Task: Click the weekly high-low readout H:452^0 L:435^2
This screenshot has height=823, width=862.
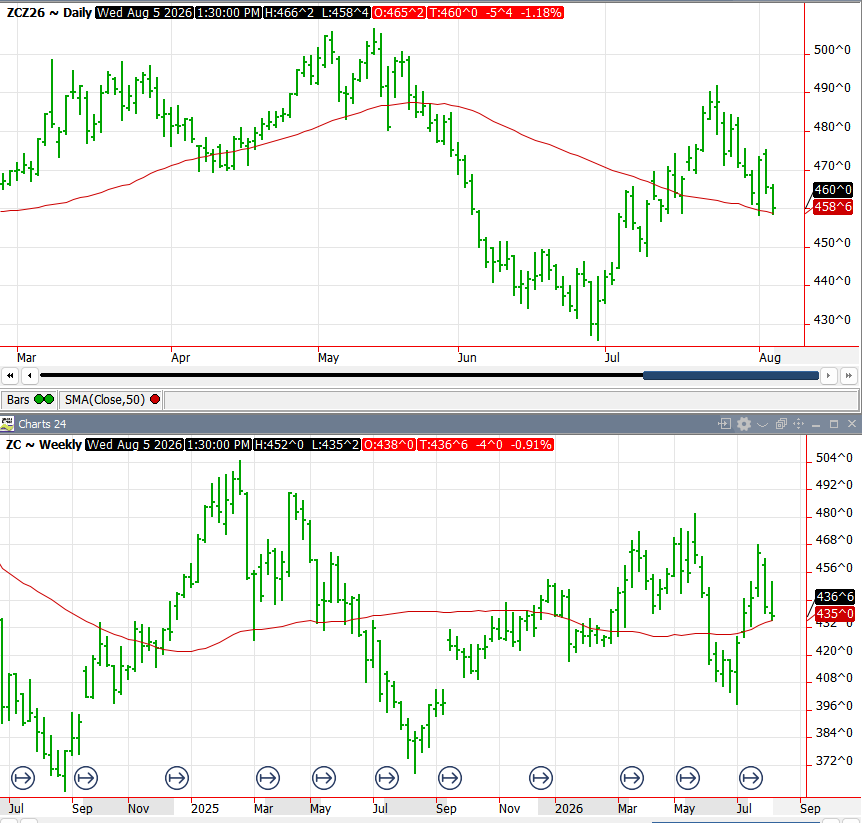Action: 307,445
